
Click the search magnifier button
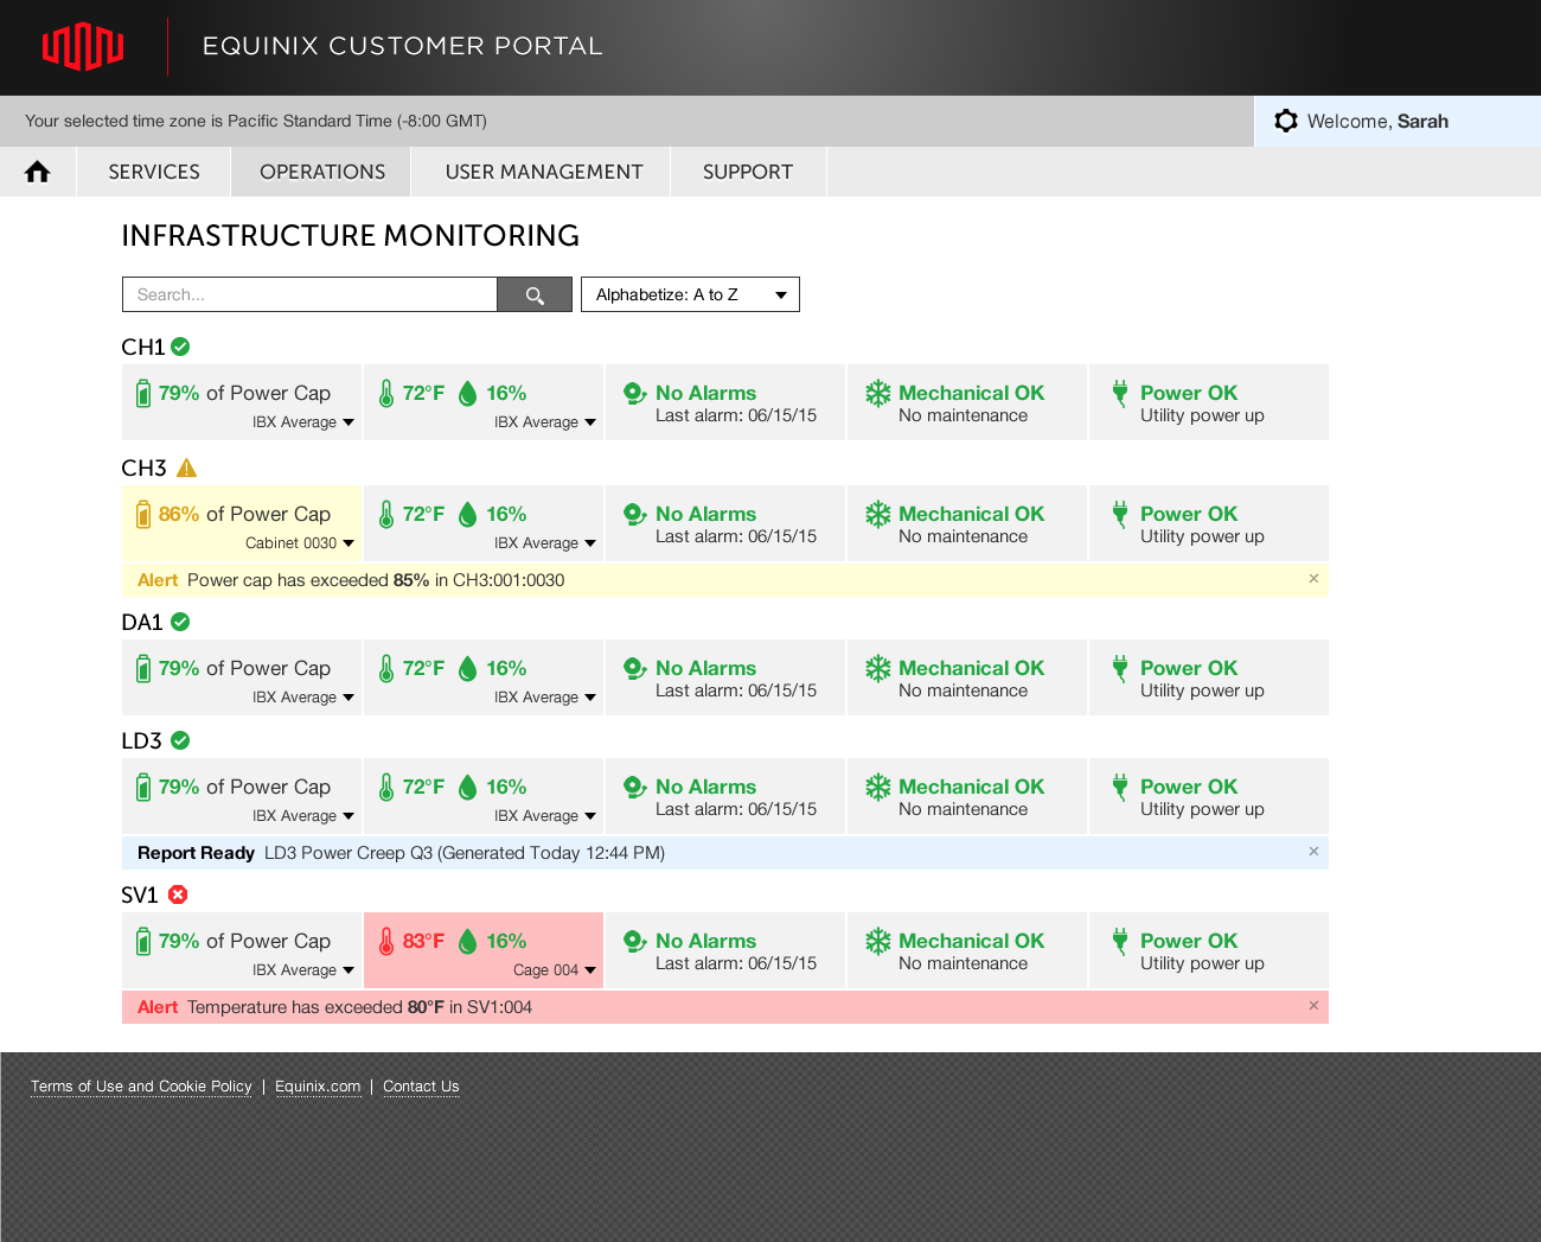[x=535, y=295]
